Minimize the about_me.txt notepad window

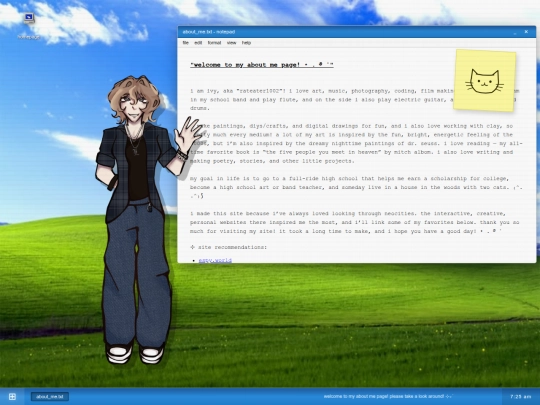click(515, 32)
